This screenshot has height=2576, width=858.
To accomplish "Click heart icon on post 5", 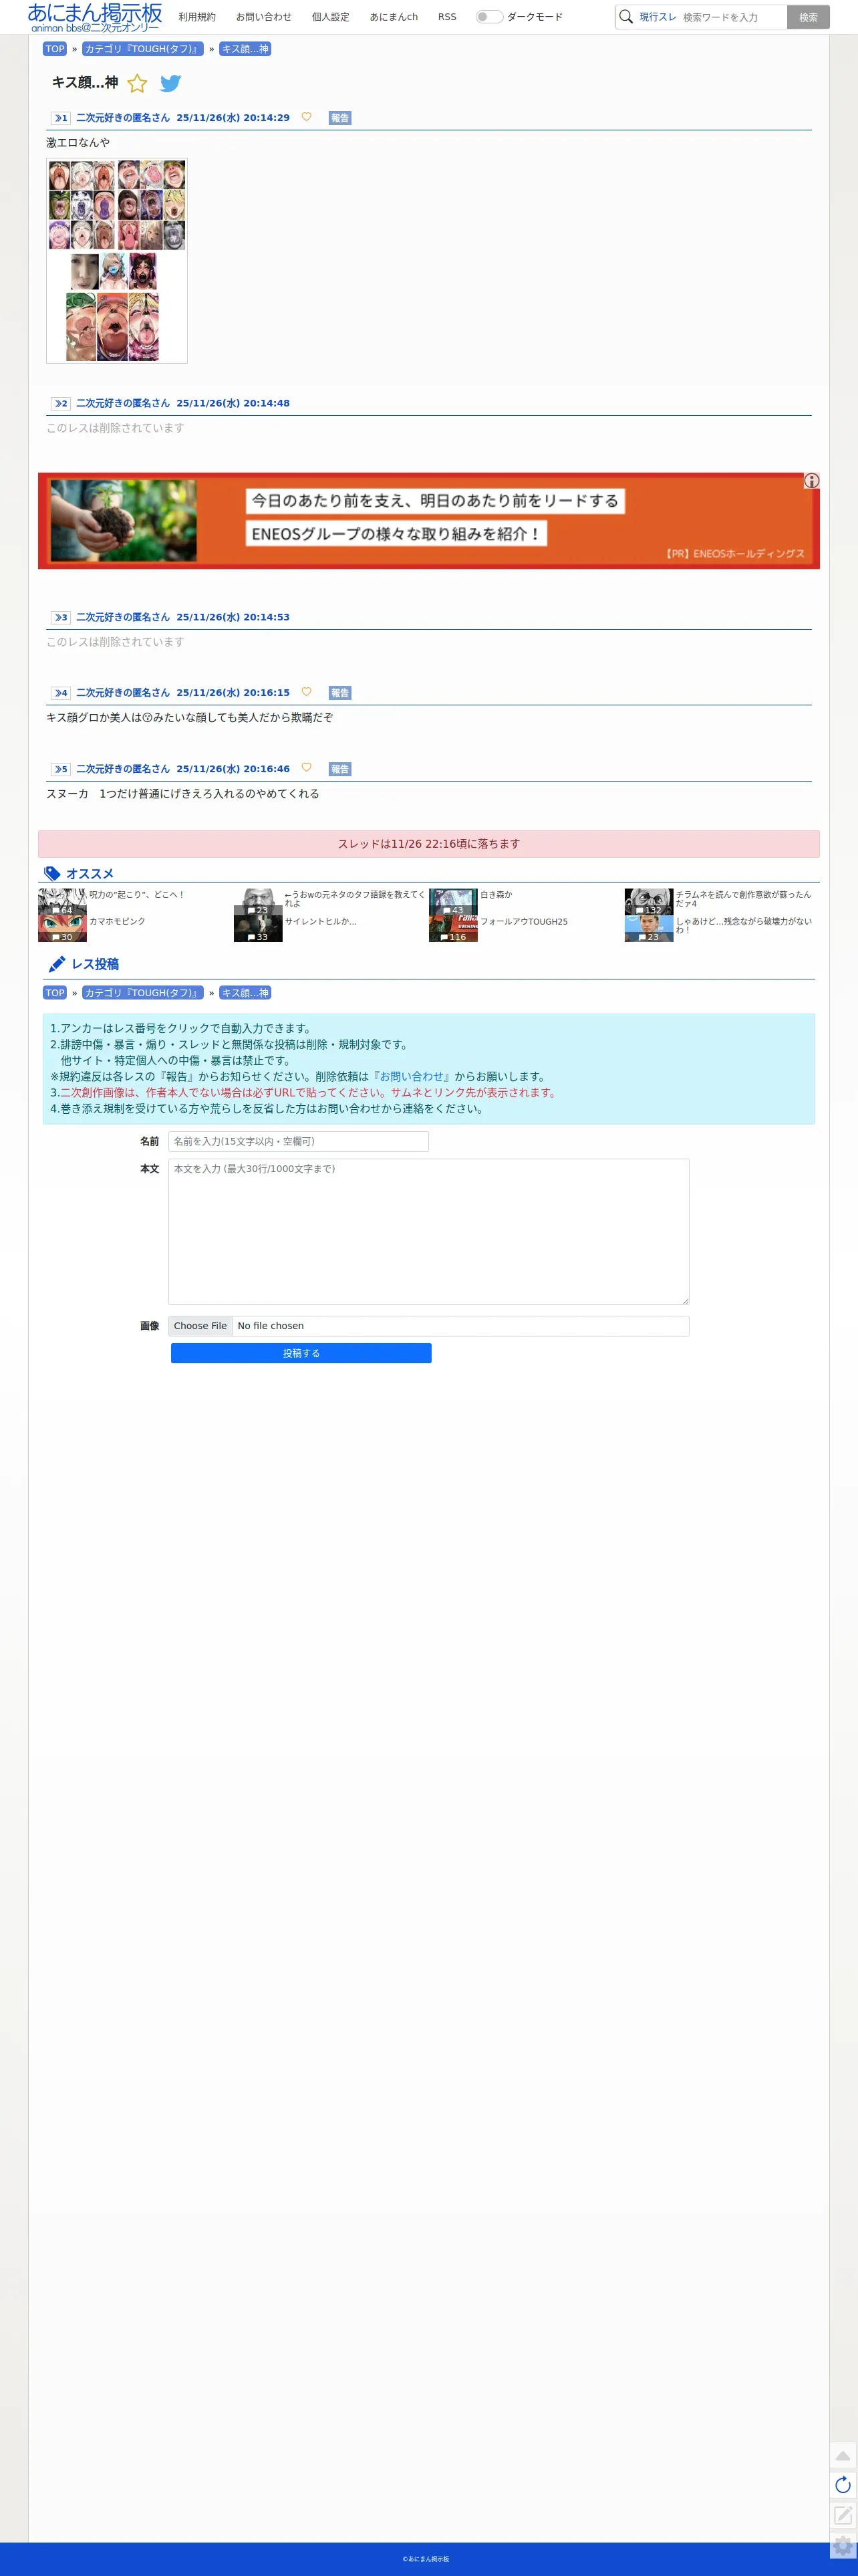I will tap(306, 768).
